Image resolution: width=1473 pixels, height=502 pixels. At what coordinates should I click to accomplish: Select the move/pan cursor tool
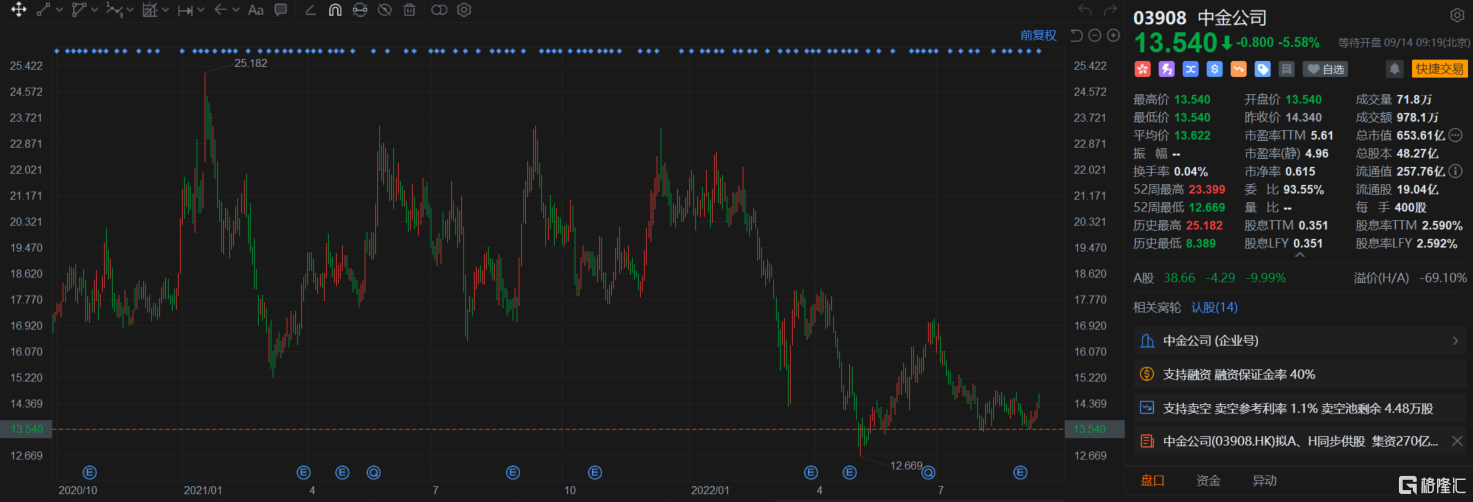point(19,10)
